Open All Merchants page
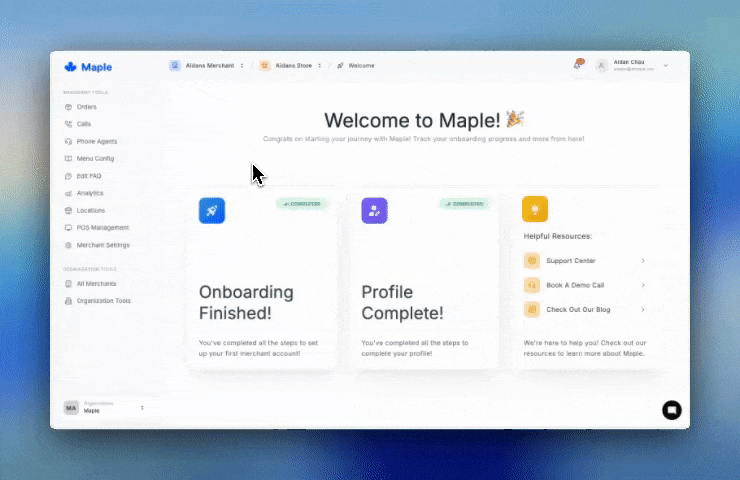This screenshot has width=740, height=480. point(96,284)
